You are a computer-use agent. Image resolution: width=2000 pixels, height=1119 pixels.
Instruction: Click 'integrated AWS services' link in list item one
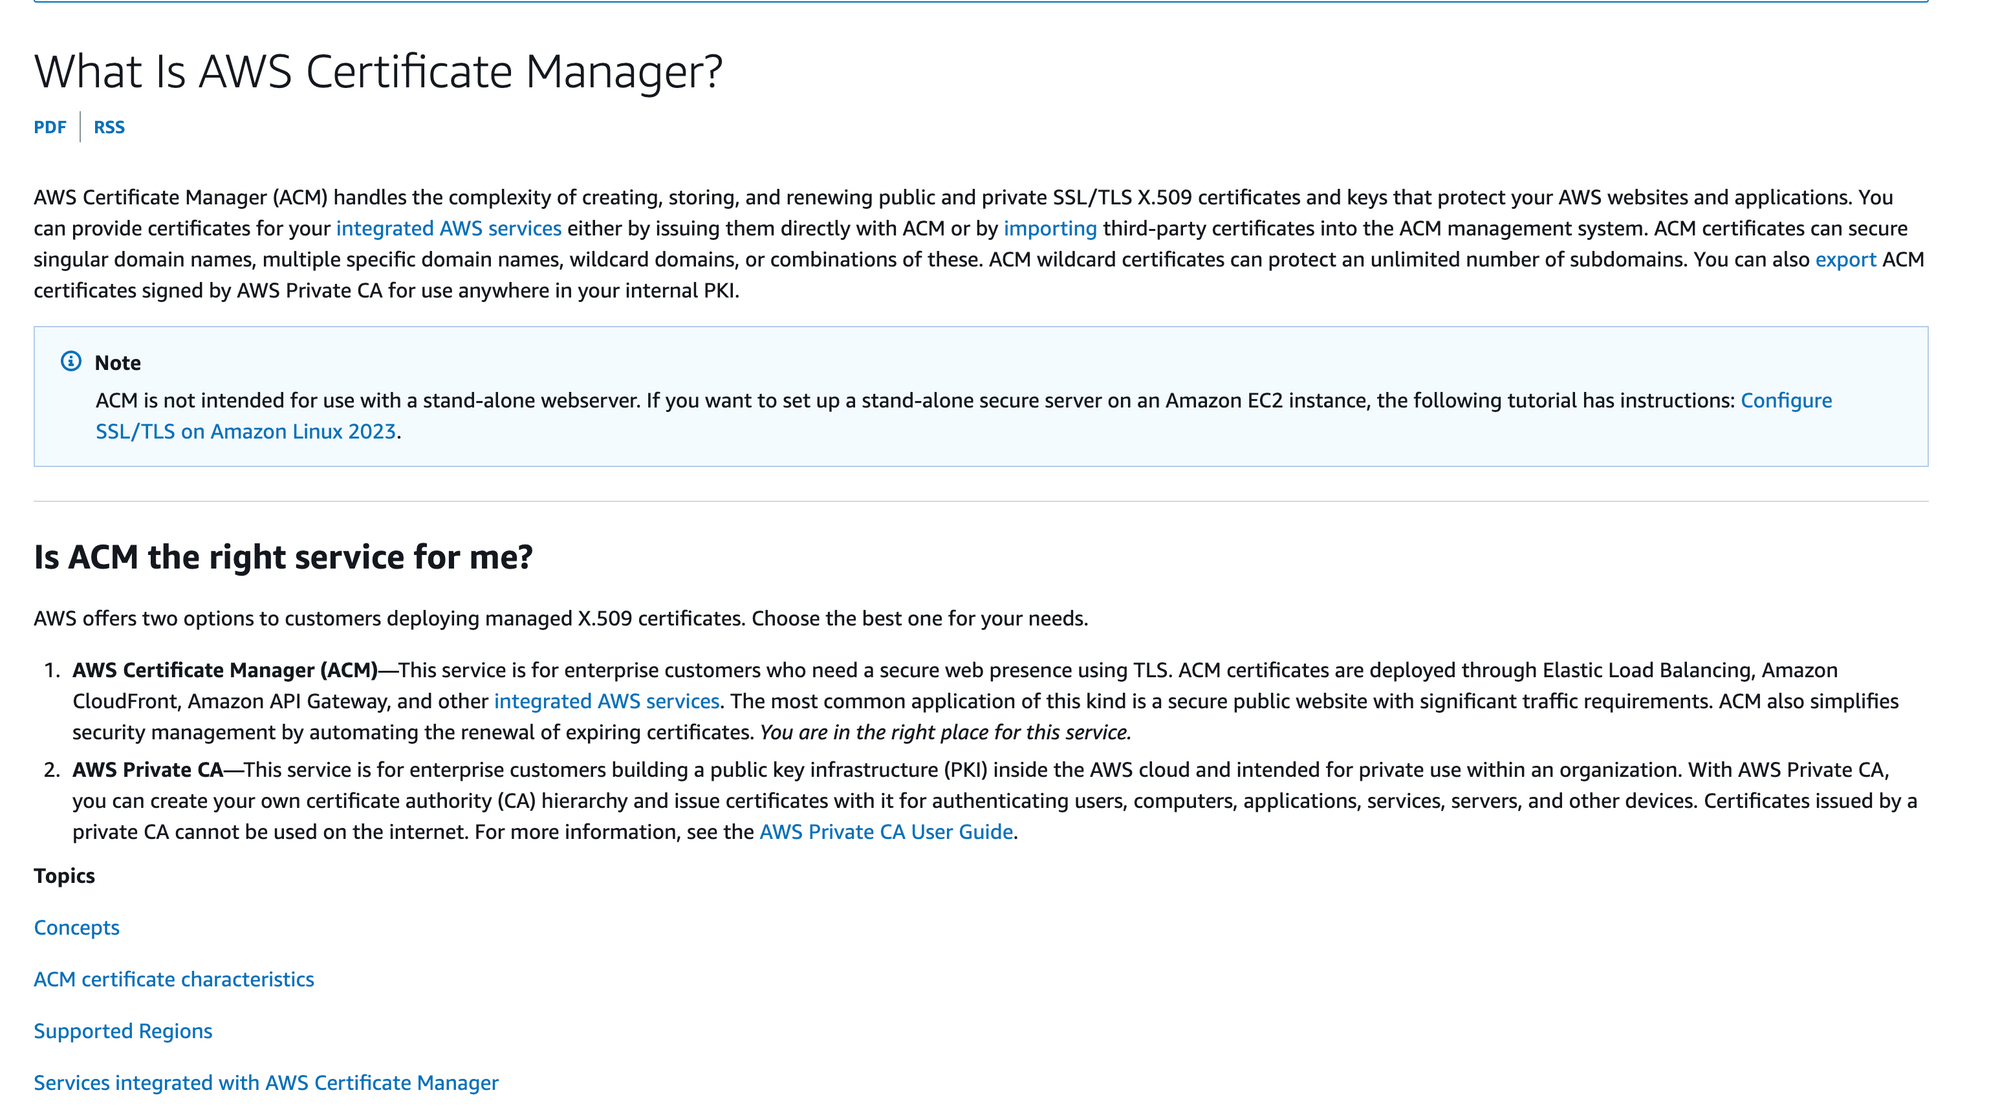coord(606,701)
